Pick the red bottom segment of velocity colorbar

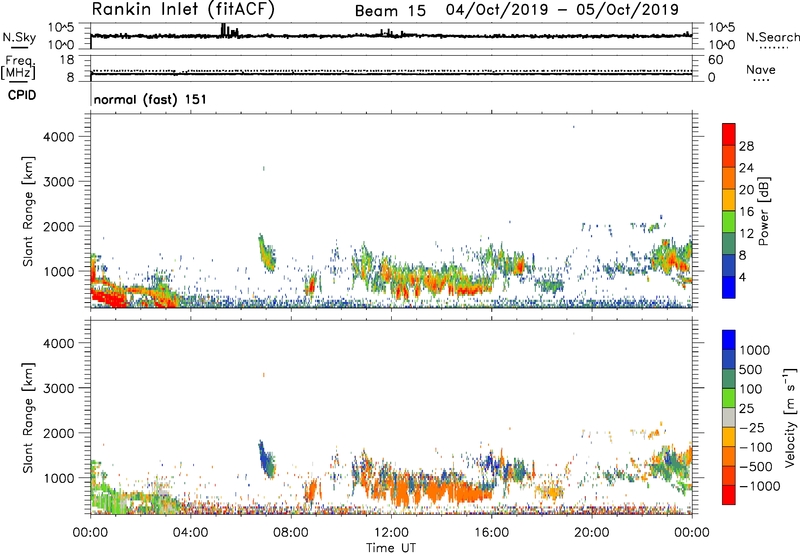coord(729,495)
